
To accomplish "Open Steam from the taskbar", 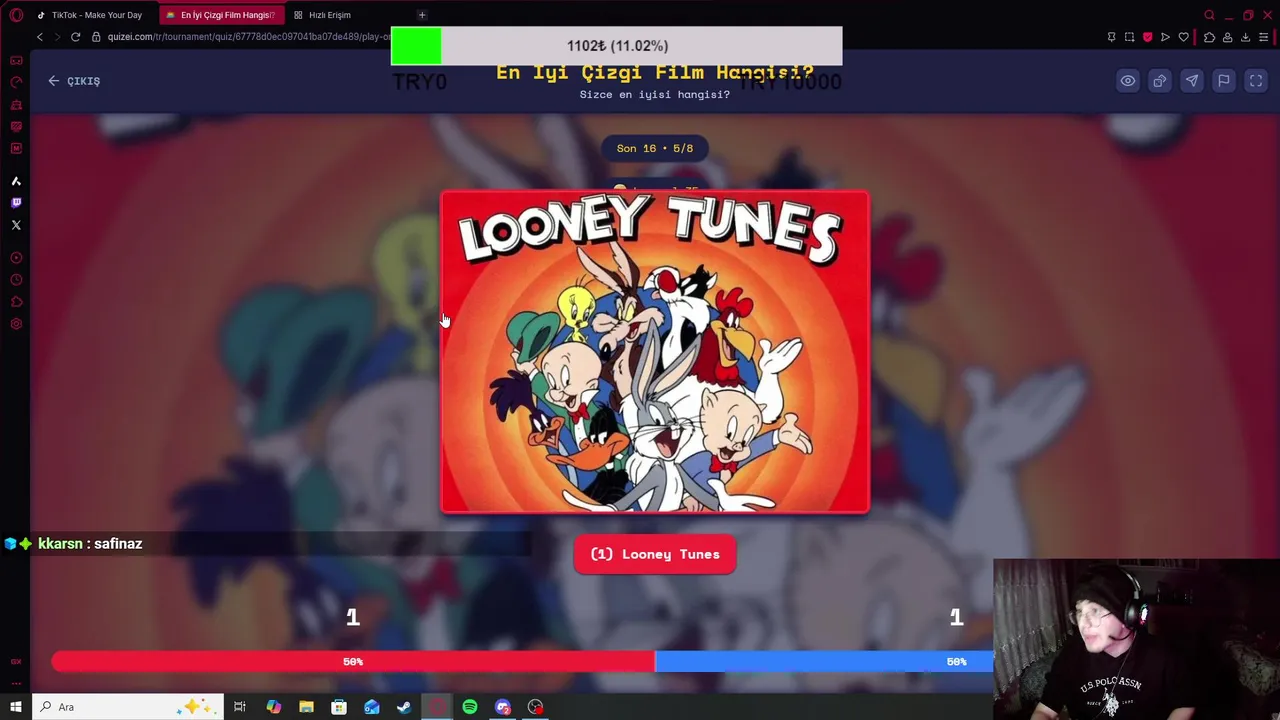I will coord(404,707).
